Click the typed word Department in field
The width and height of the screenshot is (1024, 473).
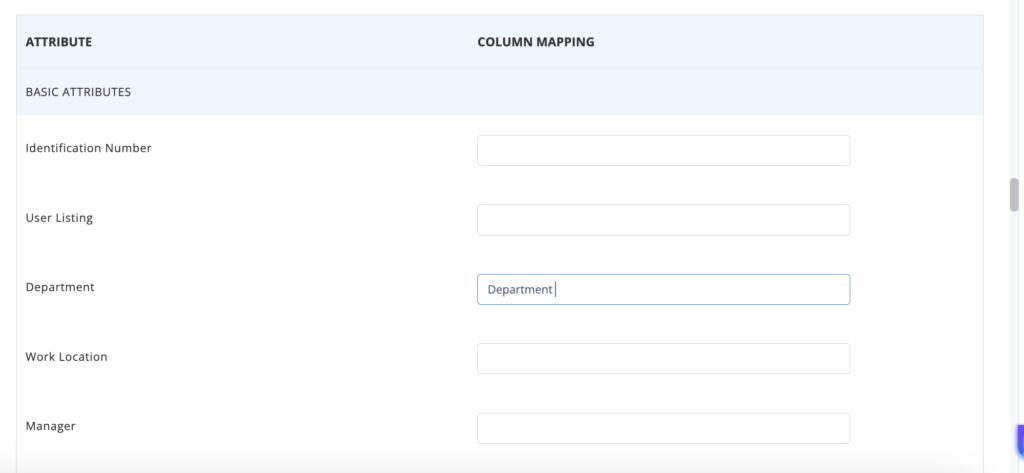pyautogui.click(x=520, y=289)
